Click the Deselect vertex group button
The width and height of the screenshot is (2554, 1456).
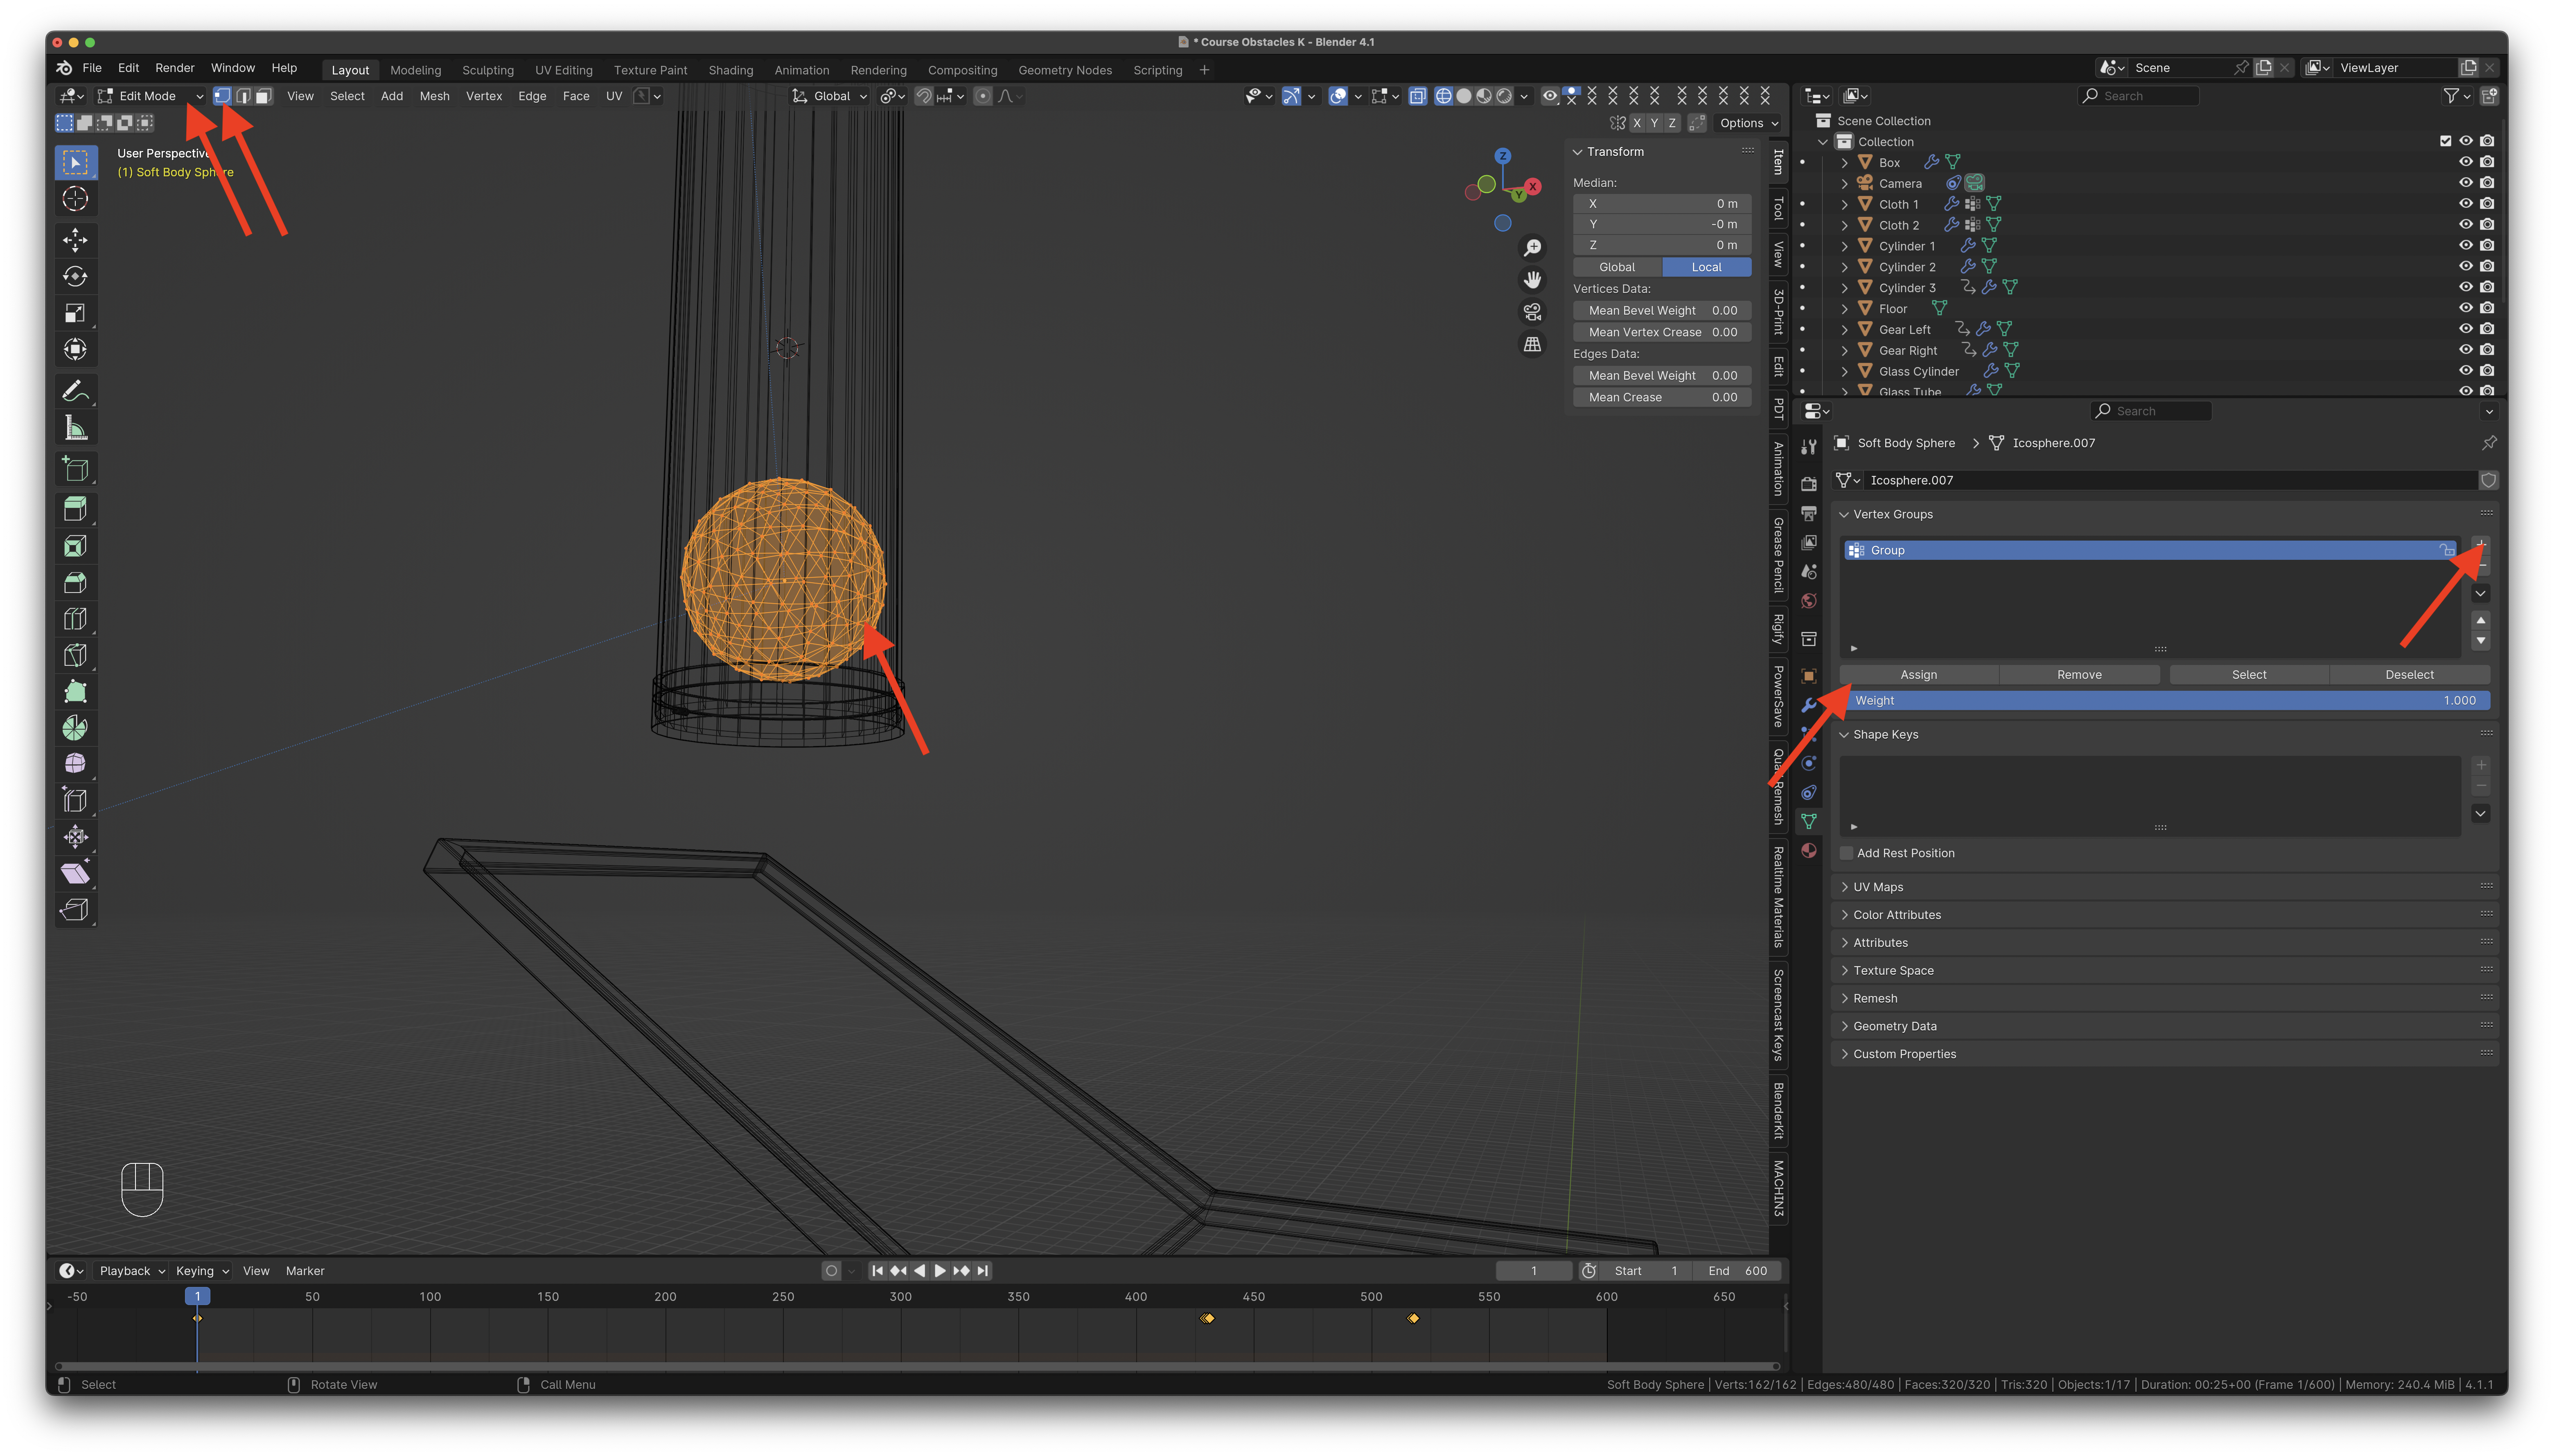pyautogui.click(x=2409, y=675)
